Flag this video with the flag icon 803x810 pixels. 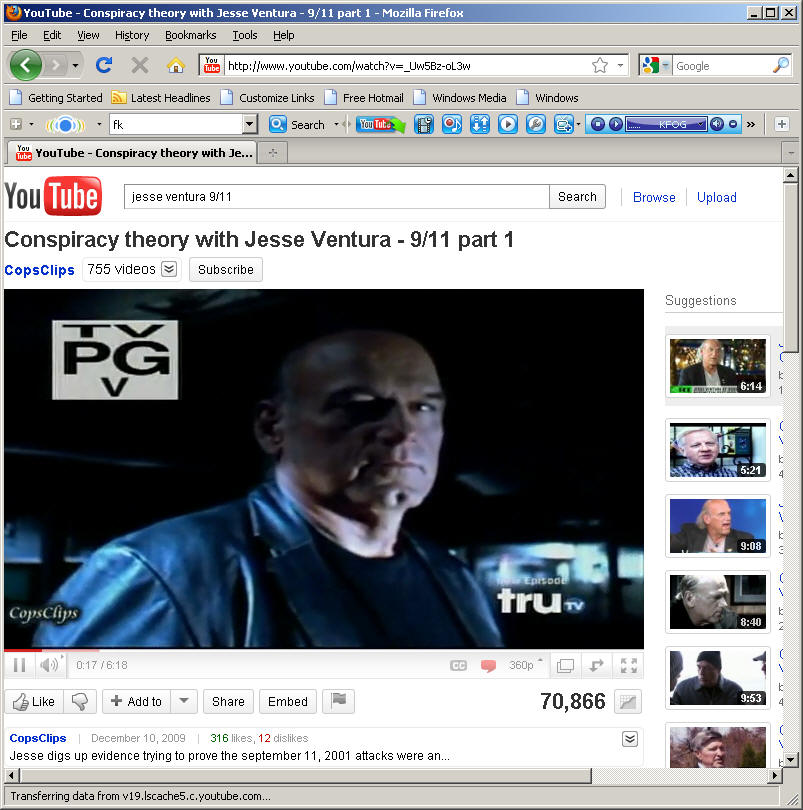338,701
